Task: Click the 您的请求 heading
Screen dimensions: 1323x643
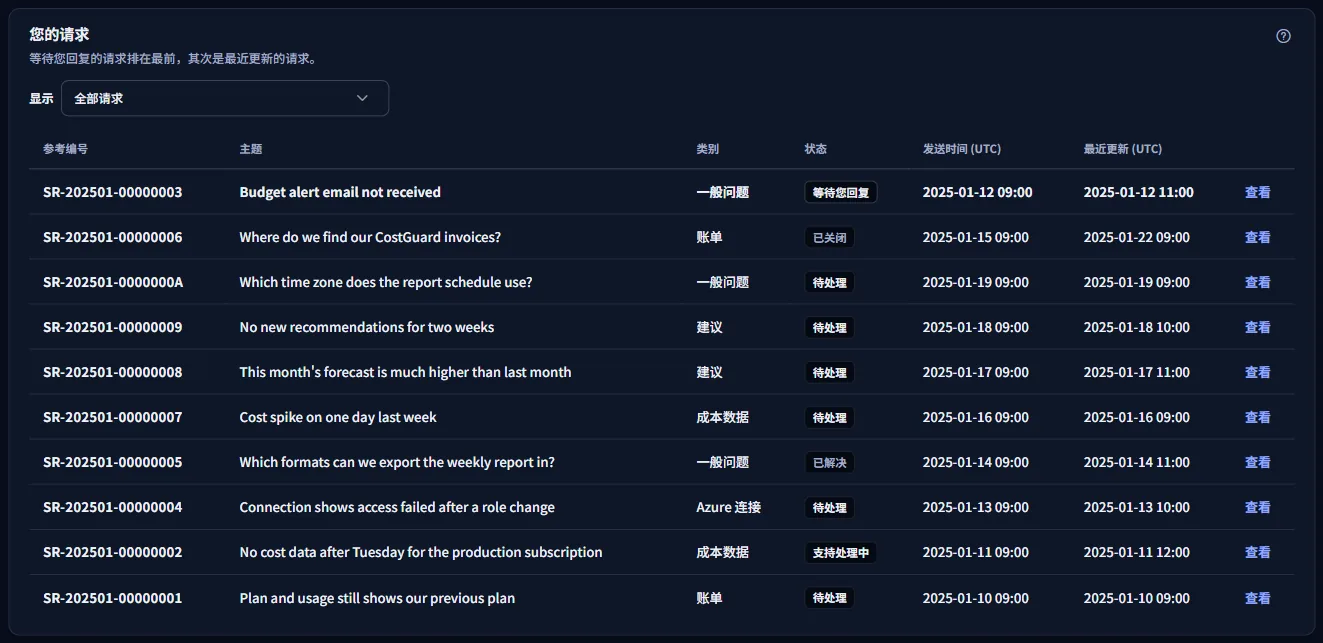Action: [59, 35]
